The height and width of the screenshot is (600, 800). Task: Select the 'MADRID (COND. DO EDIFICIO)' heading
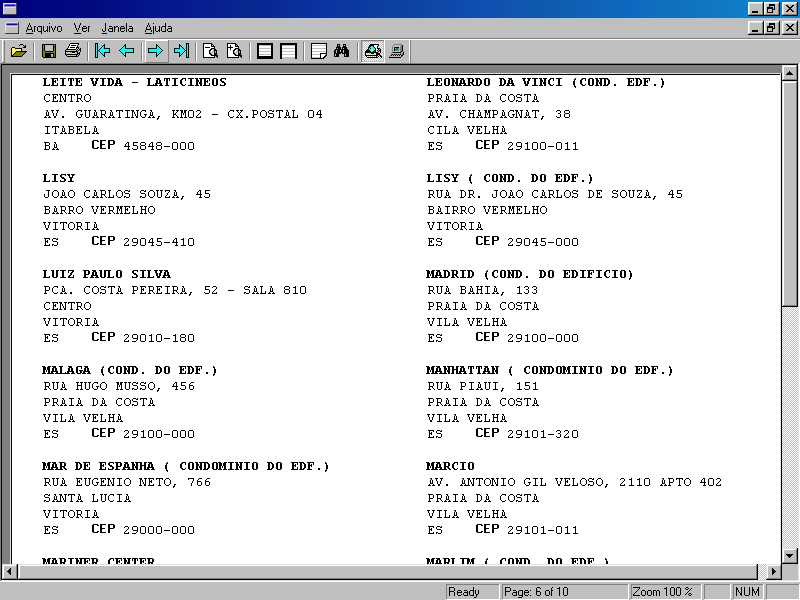530,274
